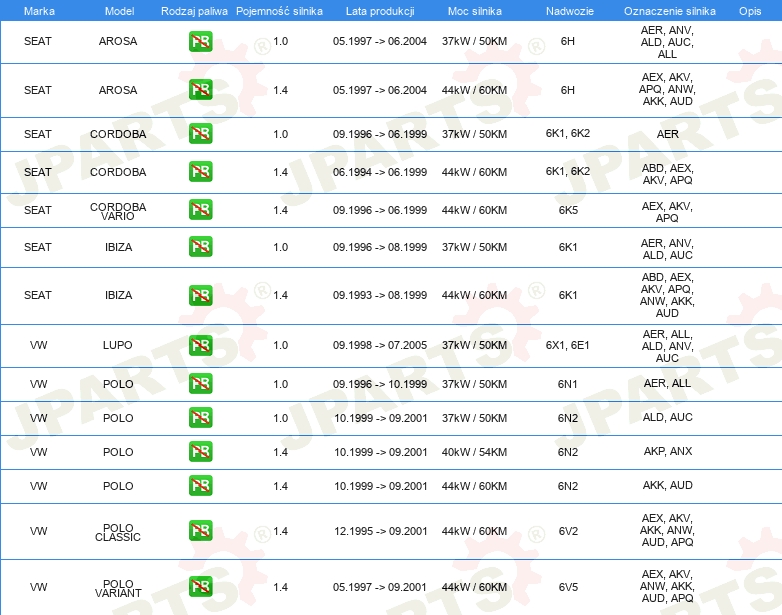Click the fuel icon in SEAT AROSA 1.4 row
Viewport: 782px width, 615px height.
200,90
